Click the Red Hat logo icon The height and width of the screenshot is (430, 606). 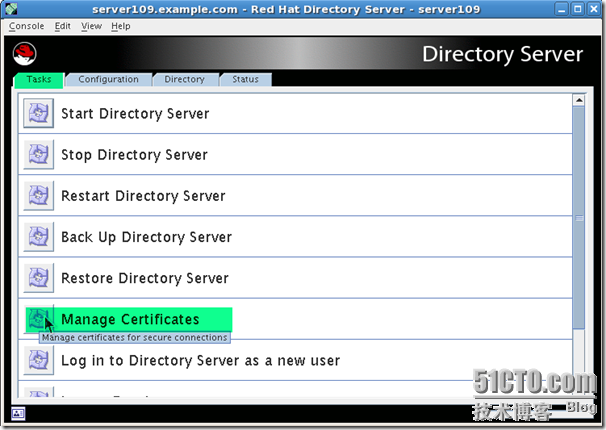pos(24,54)
